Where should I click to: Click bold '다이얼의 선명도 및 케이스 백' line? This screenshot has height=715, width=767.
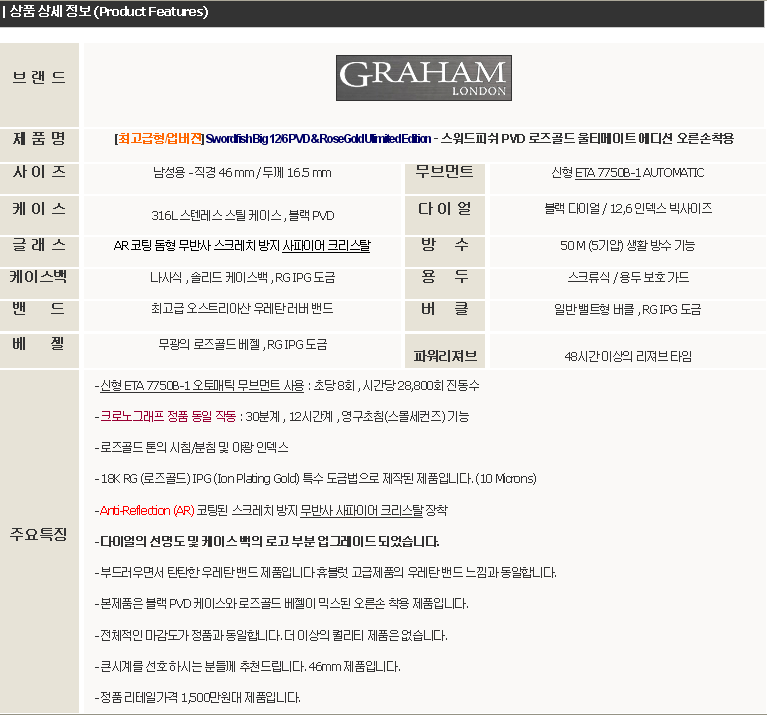[267, 541]
